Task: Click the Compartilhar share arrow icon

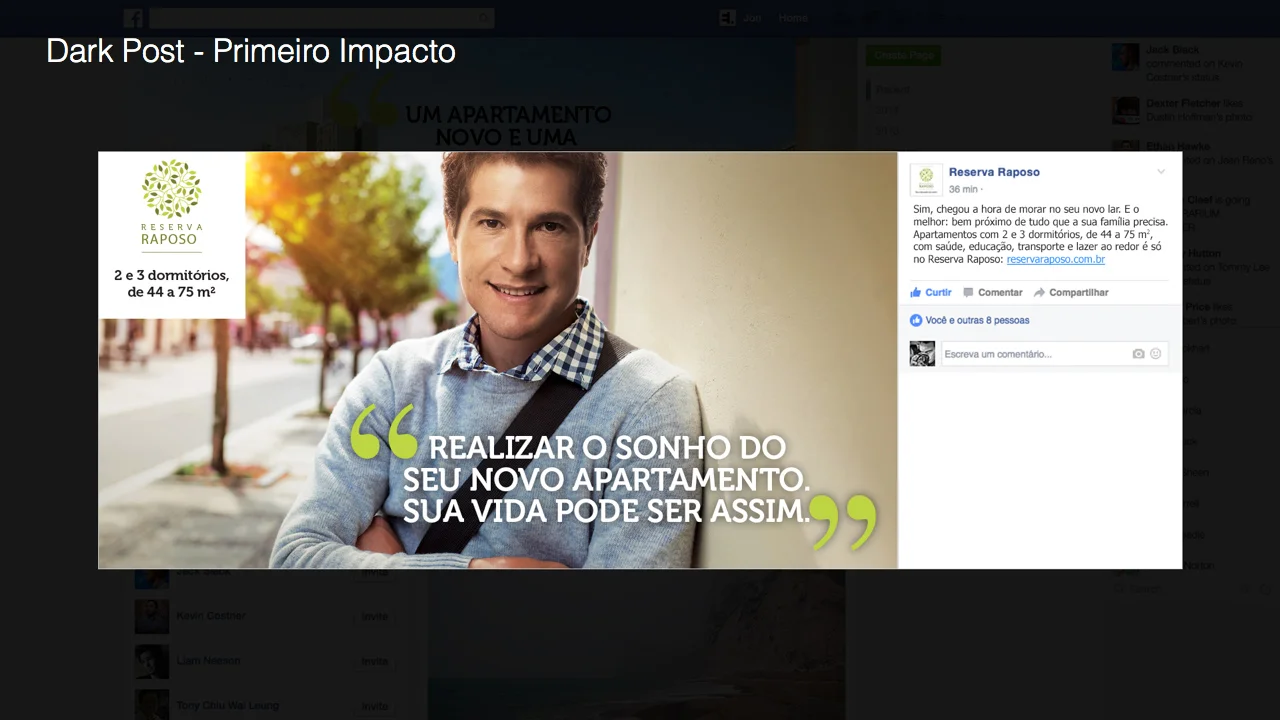Action: tap(1039, 292)
